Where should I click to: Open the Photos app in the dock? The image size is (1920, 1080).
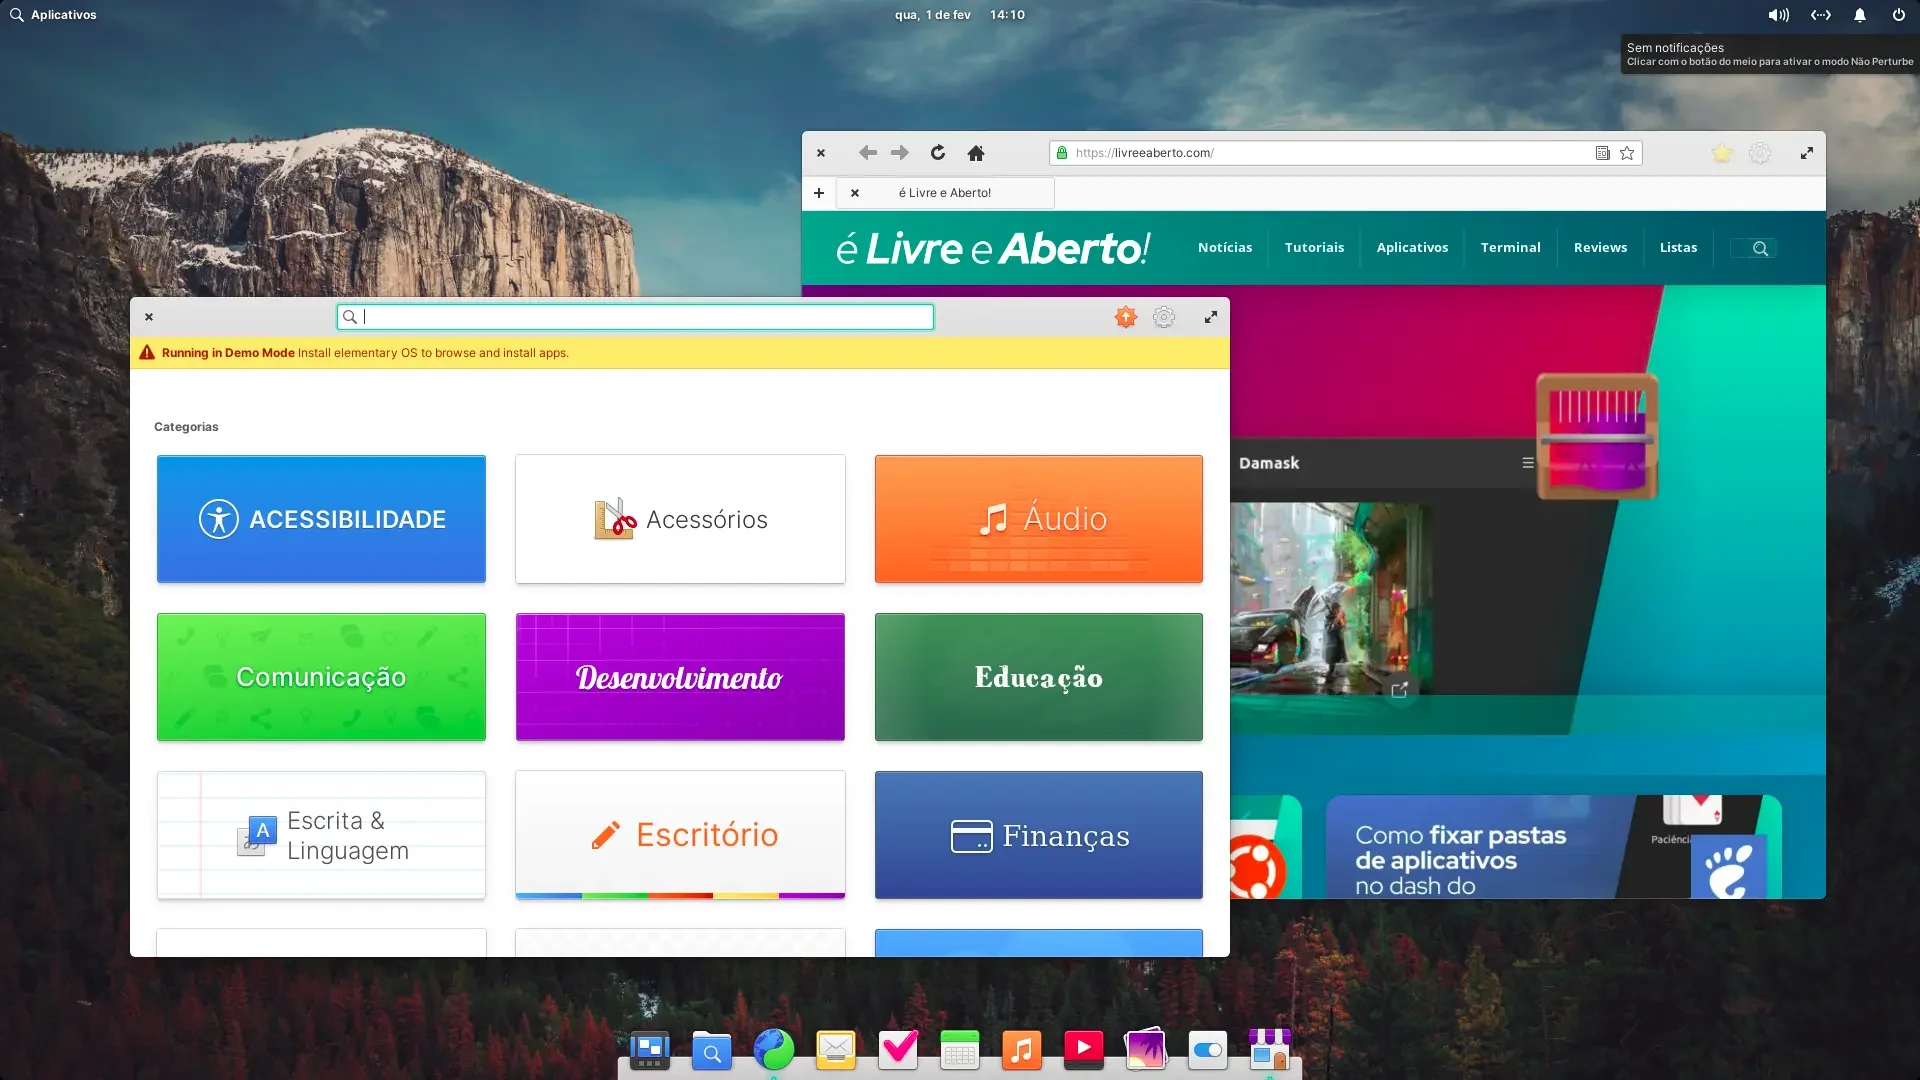click(1145, 1049)
